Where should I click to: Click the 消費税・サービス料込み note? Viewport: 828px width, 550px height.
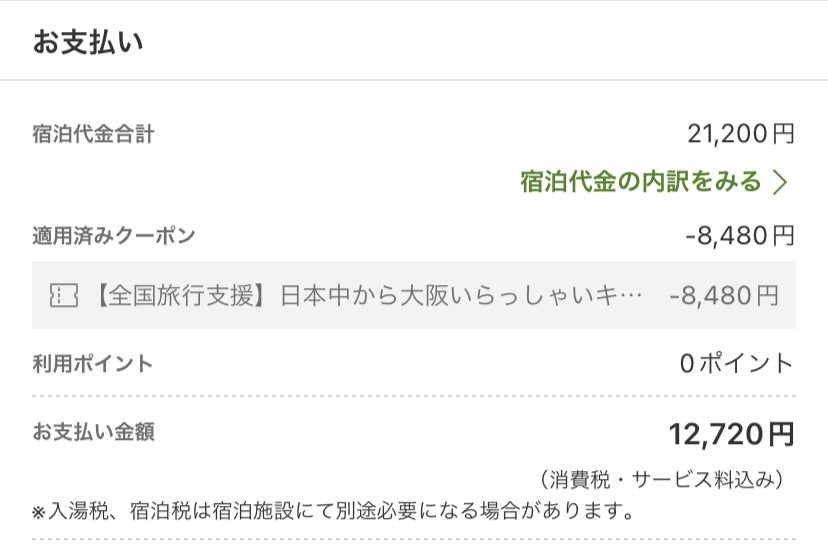coord(661,479)
